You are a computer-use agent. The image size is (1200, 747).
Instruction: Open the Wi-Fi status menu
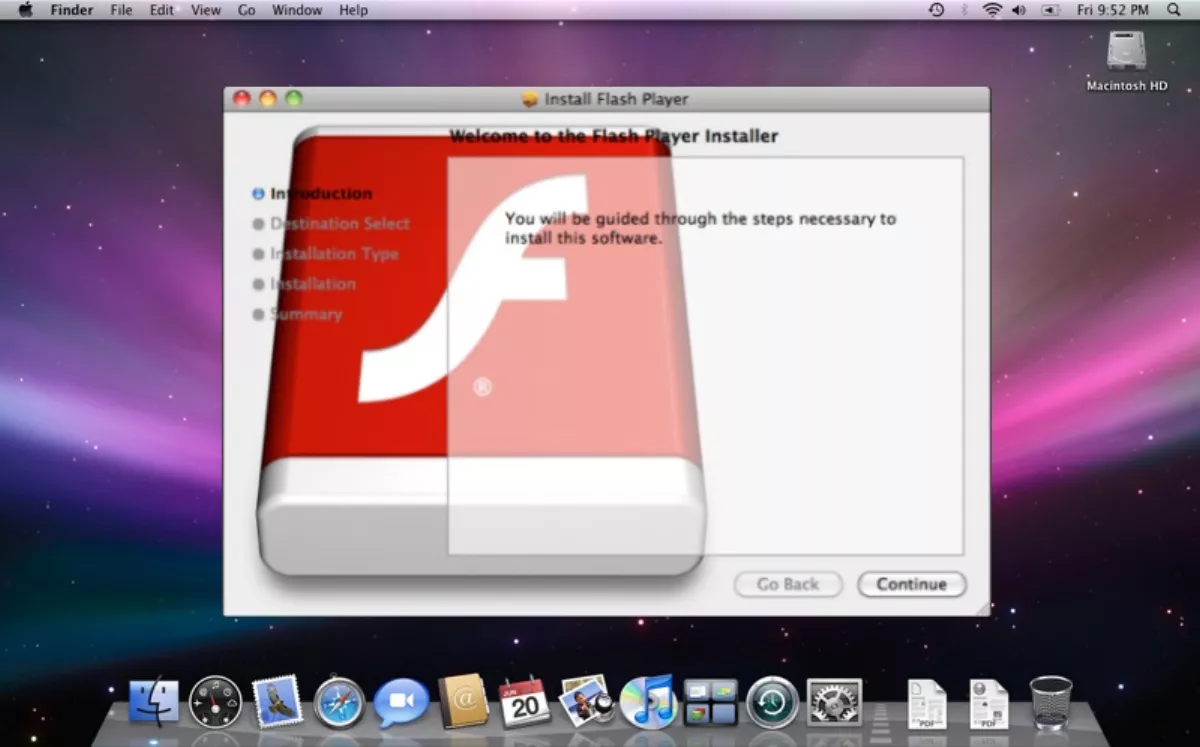tap(992, 10)
